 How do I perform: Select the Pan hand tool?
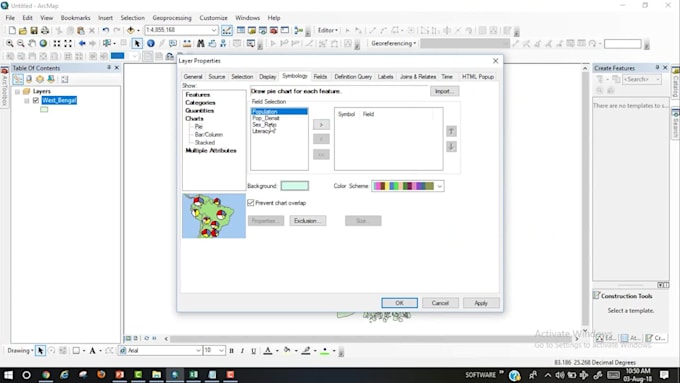pyautogui.click(x=32, y=43)
